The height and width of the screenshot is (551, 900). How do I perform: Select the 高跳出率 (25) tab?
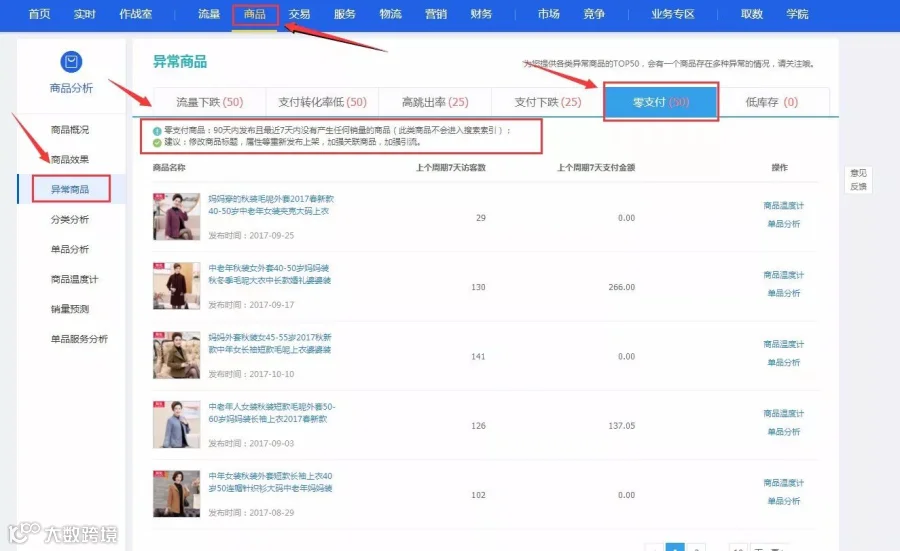[x=435, y=102]
